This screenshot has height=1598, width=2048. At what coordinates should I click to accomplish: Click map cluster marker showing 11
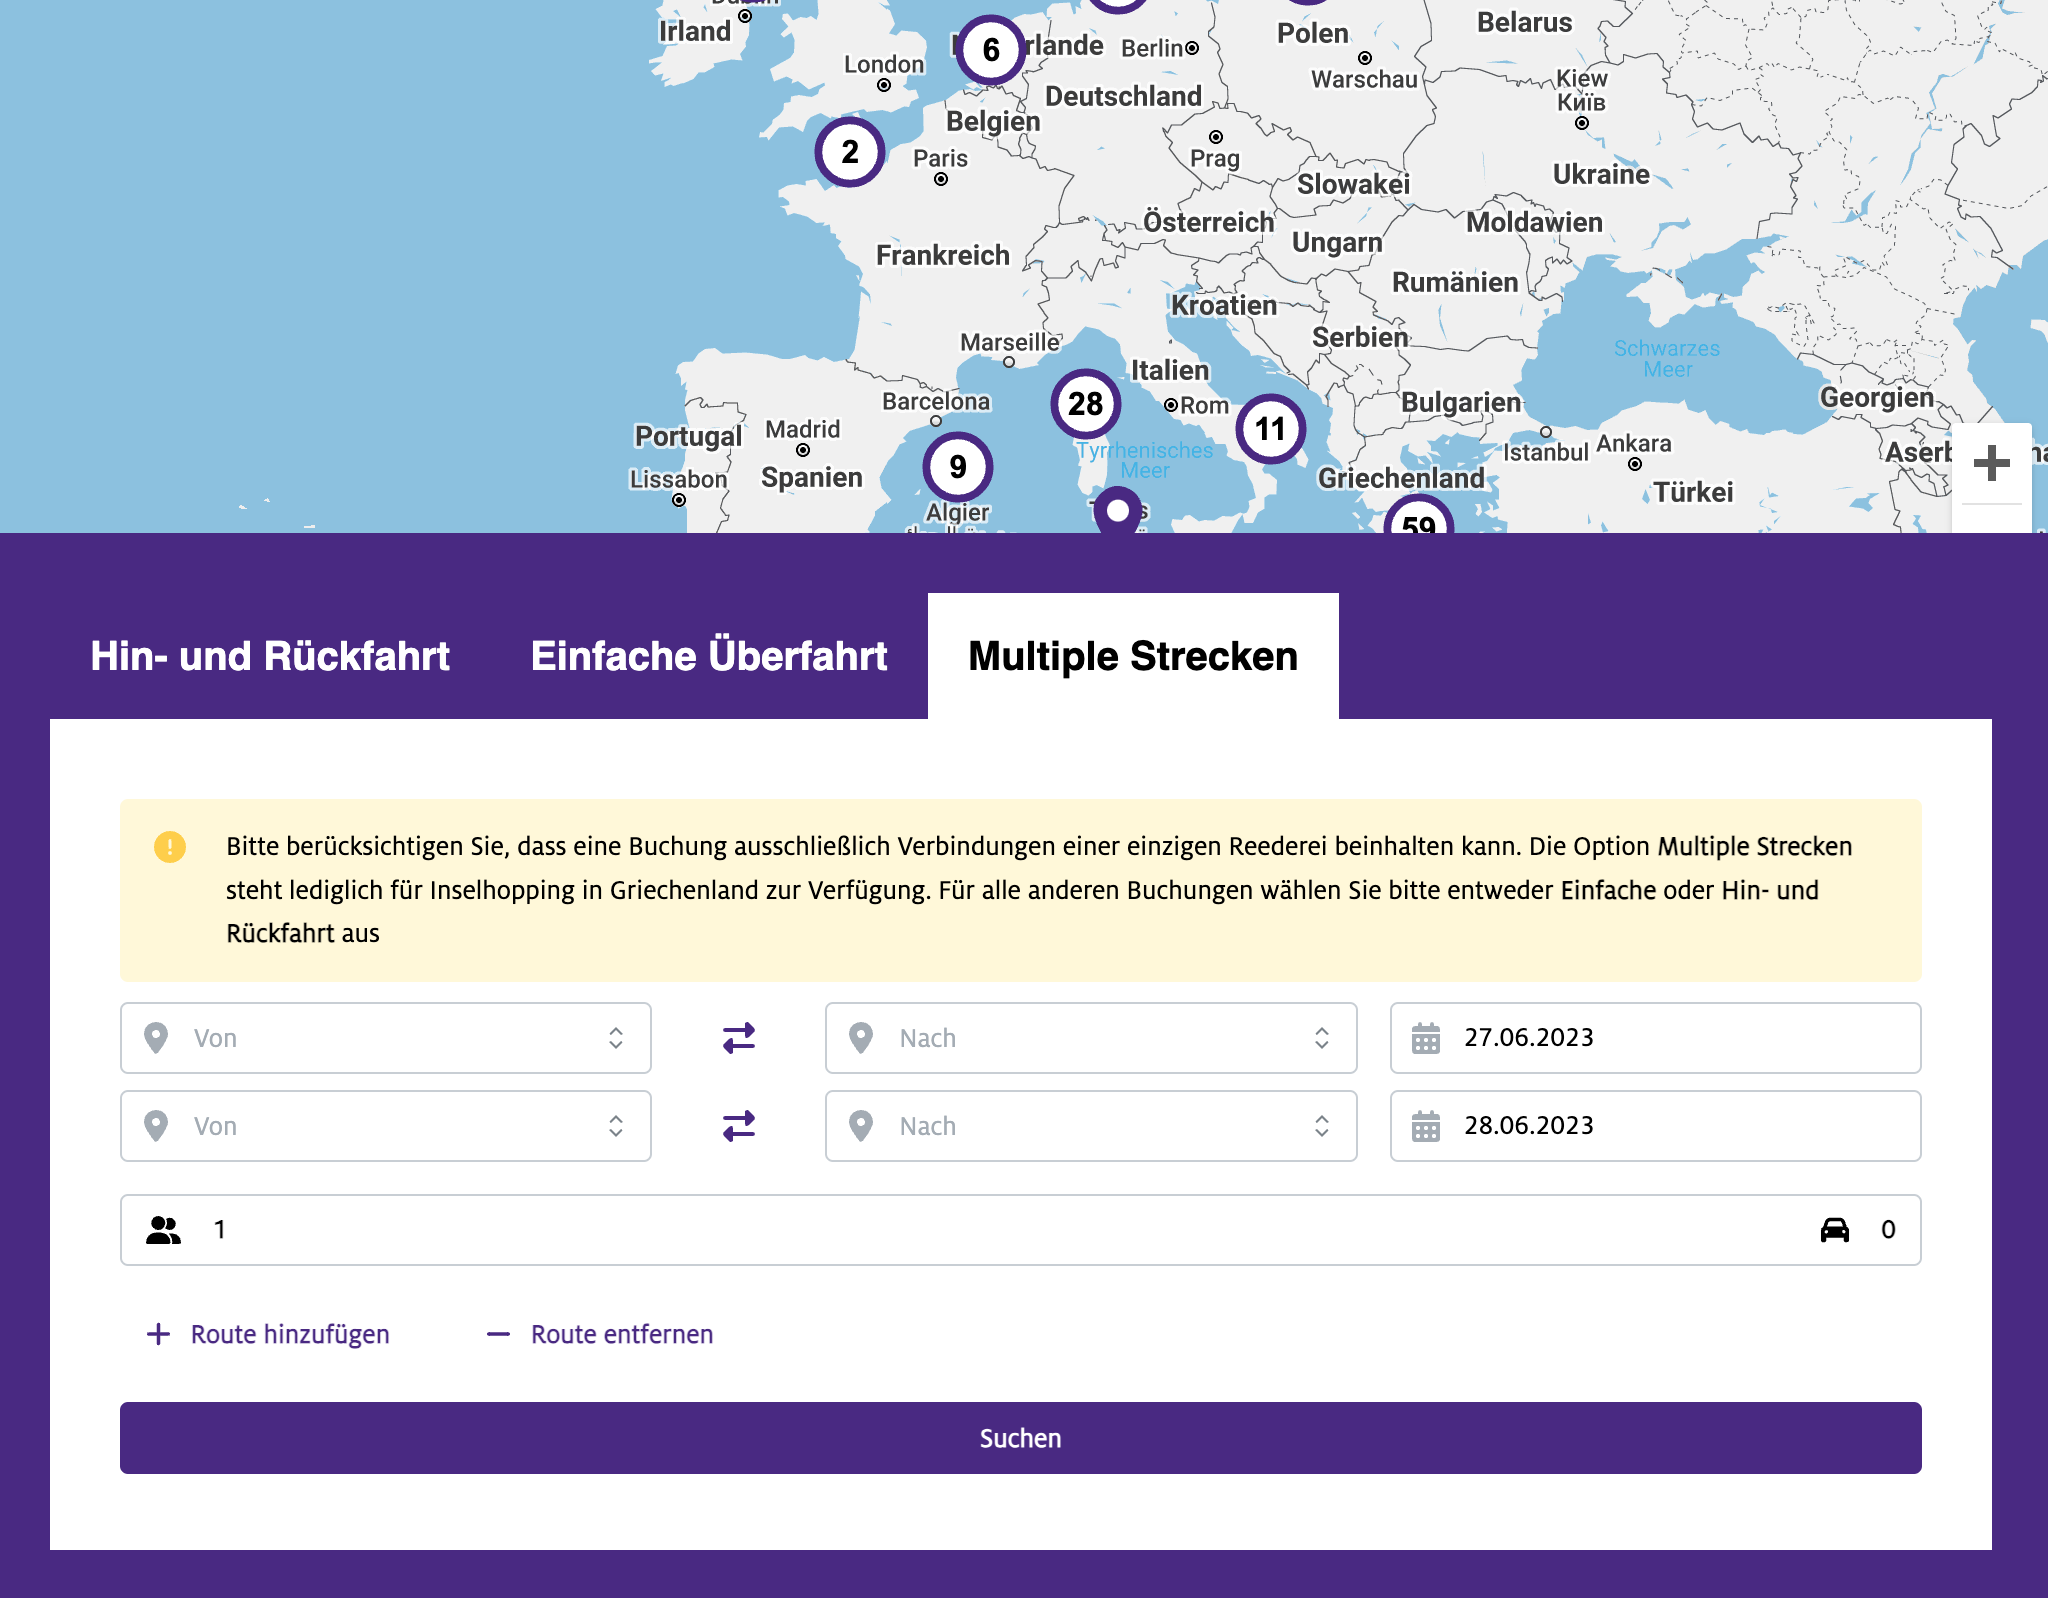pos(1270,429)
